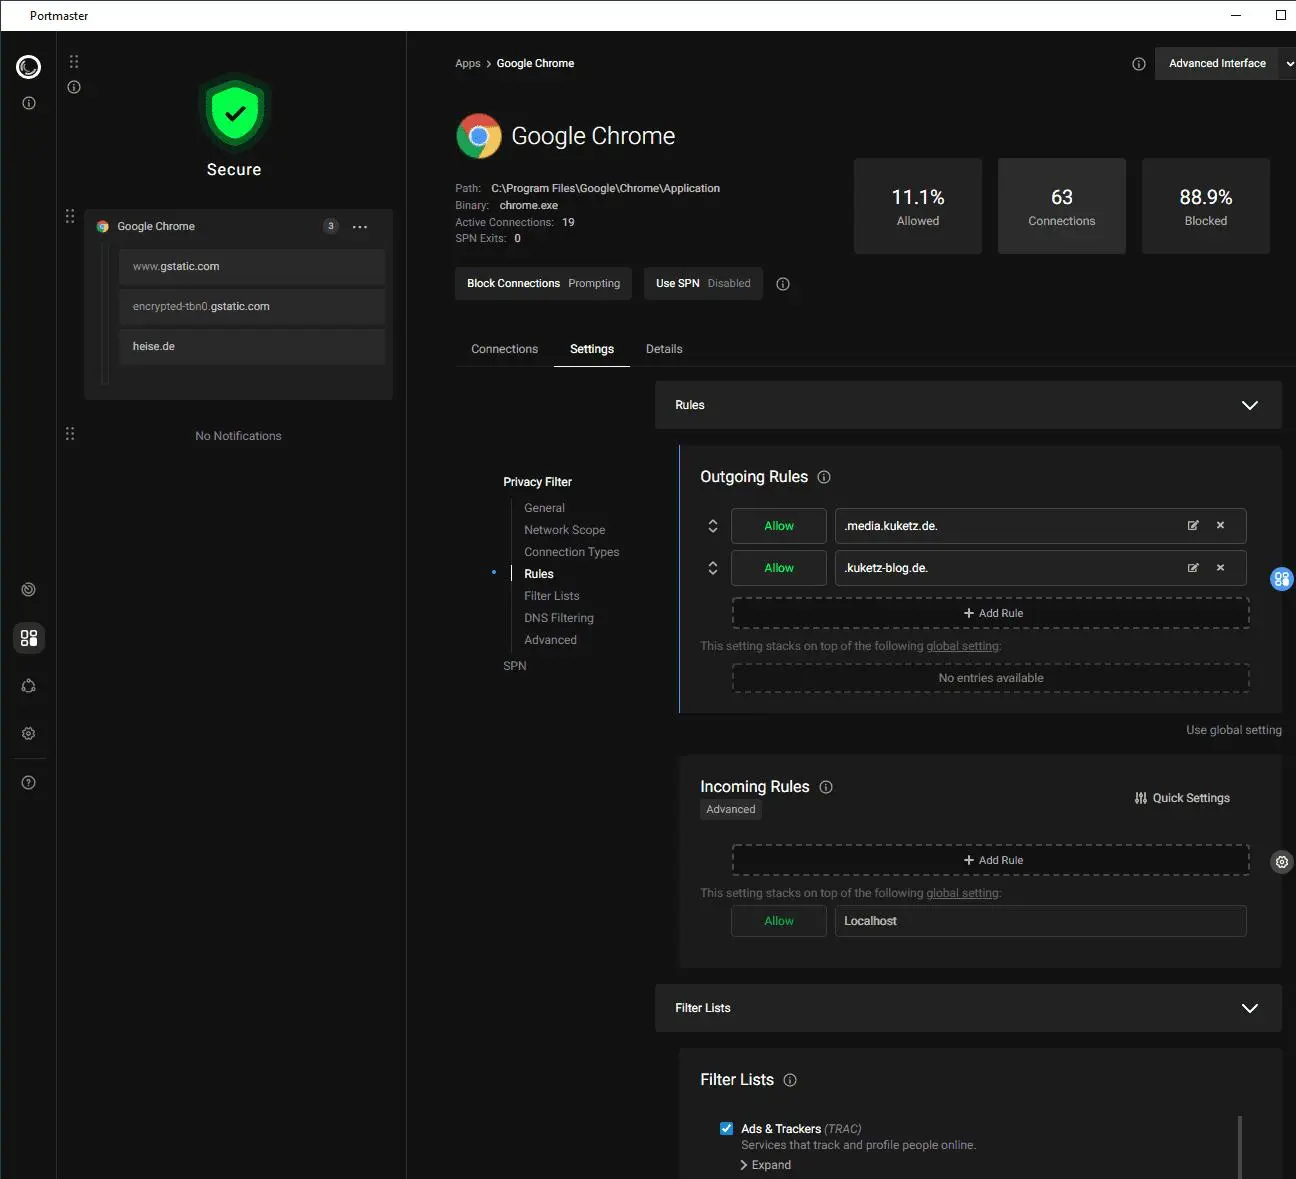Edit the .media.kuketz.de. rule
The height and width of the screenshot is (1179, 1296).
point(1193,526)
